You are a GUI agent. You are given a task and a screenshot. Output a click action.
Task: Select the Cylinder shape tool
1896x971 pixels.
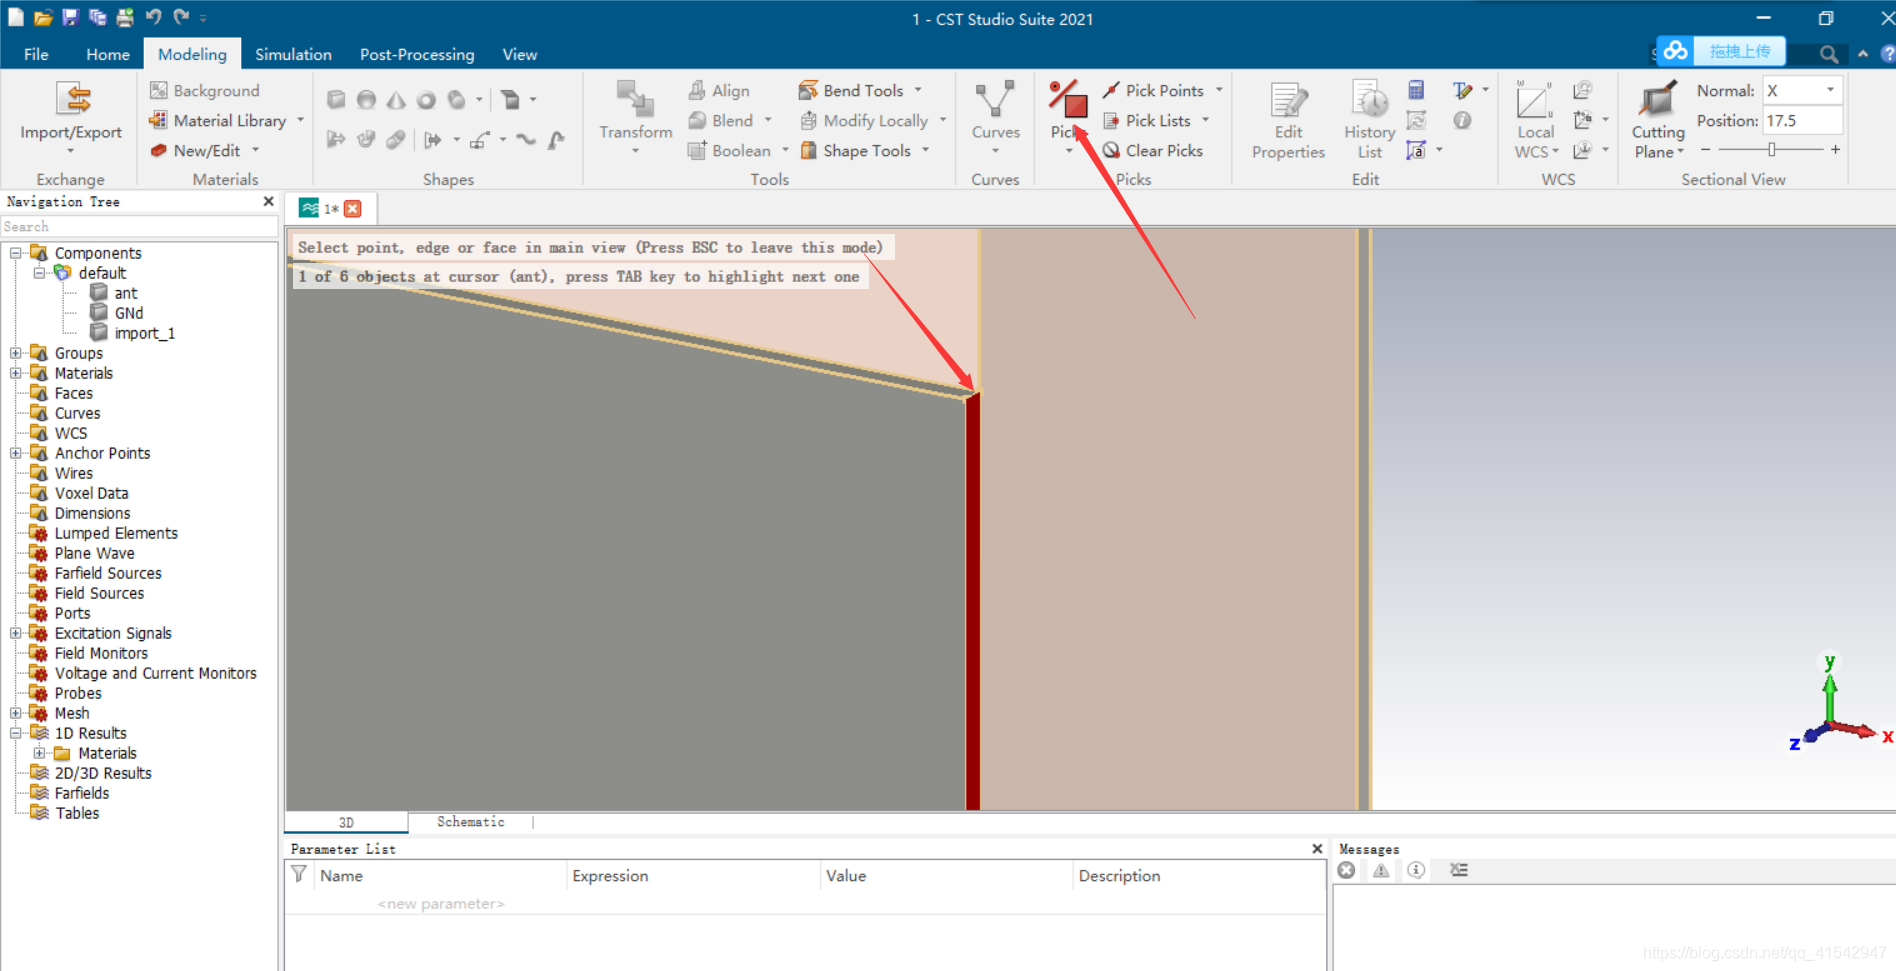click(456, 99)
